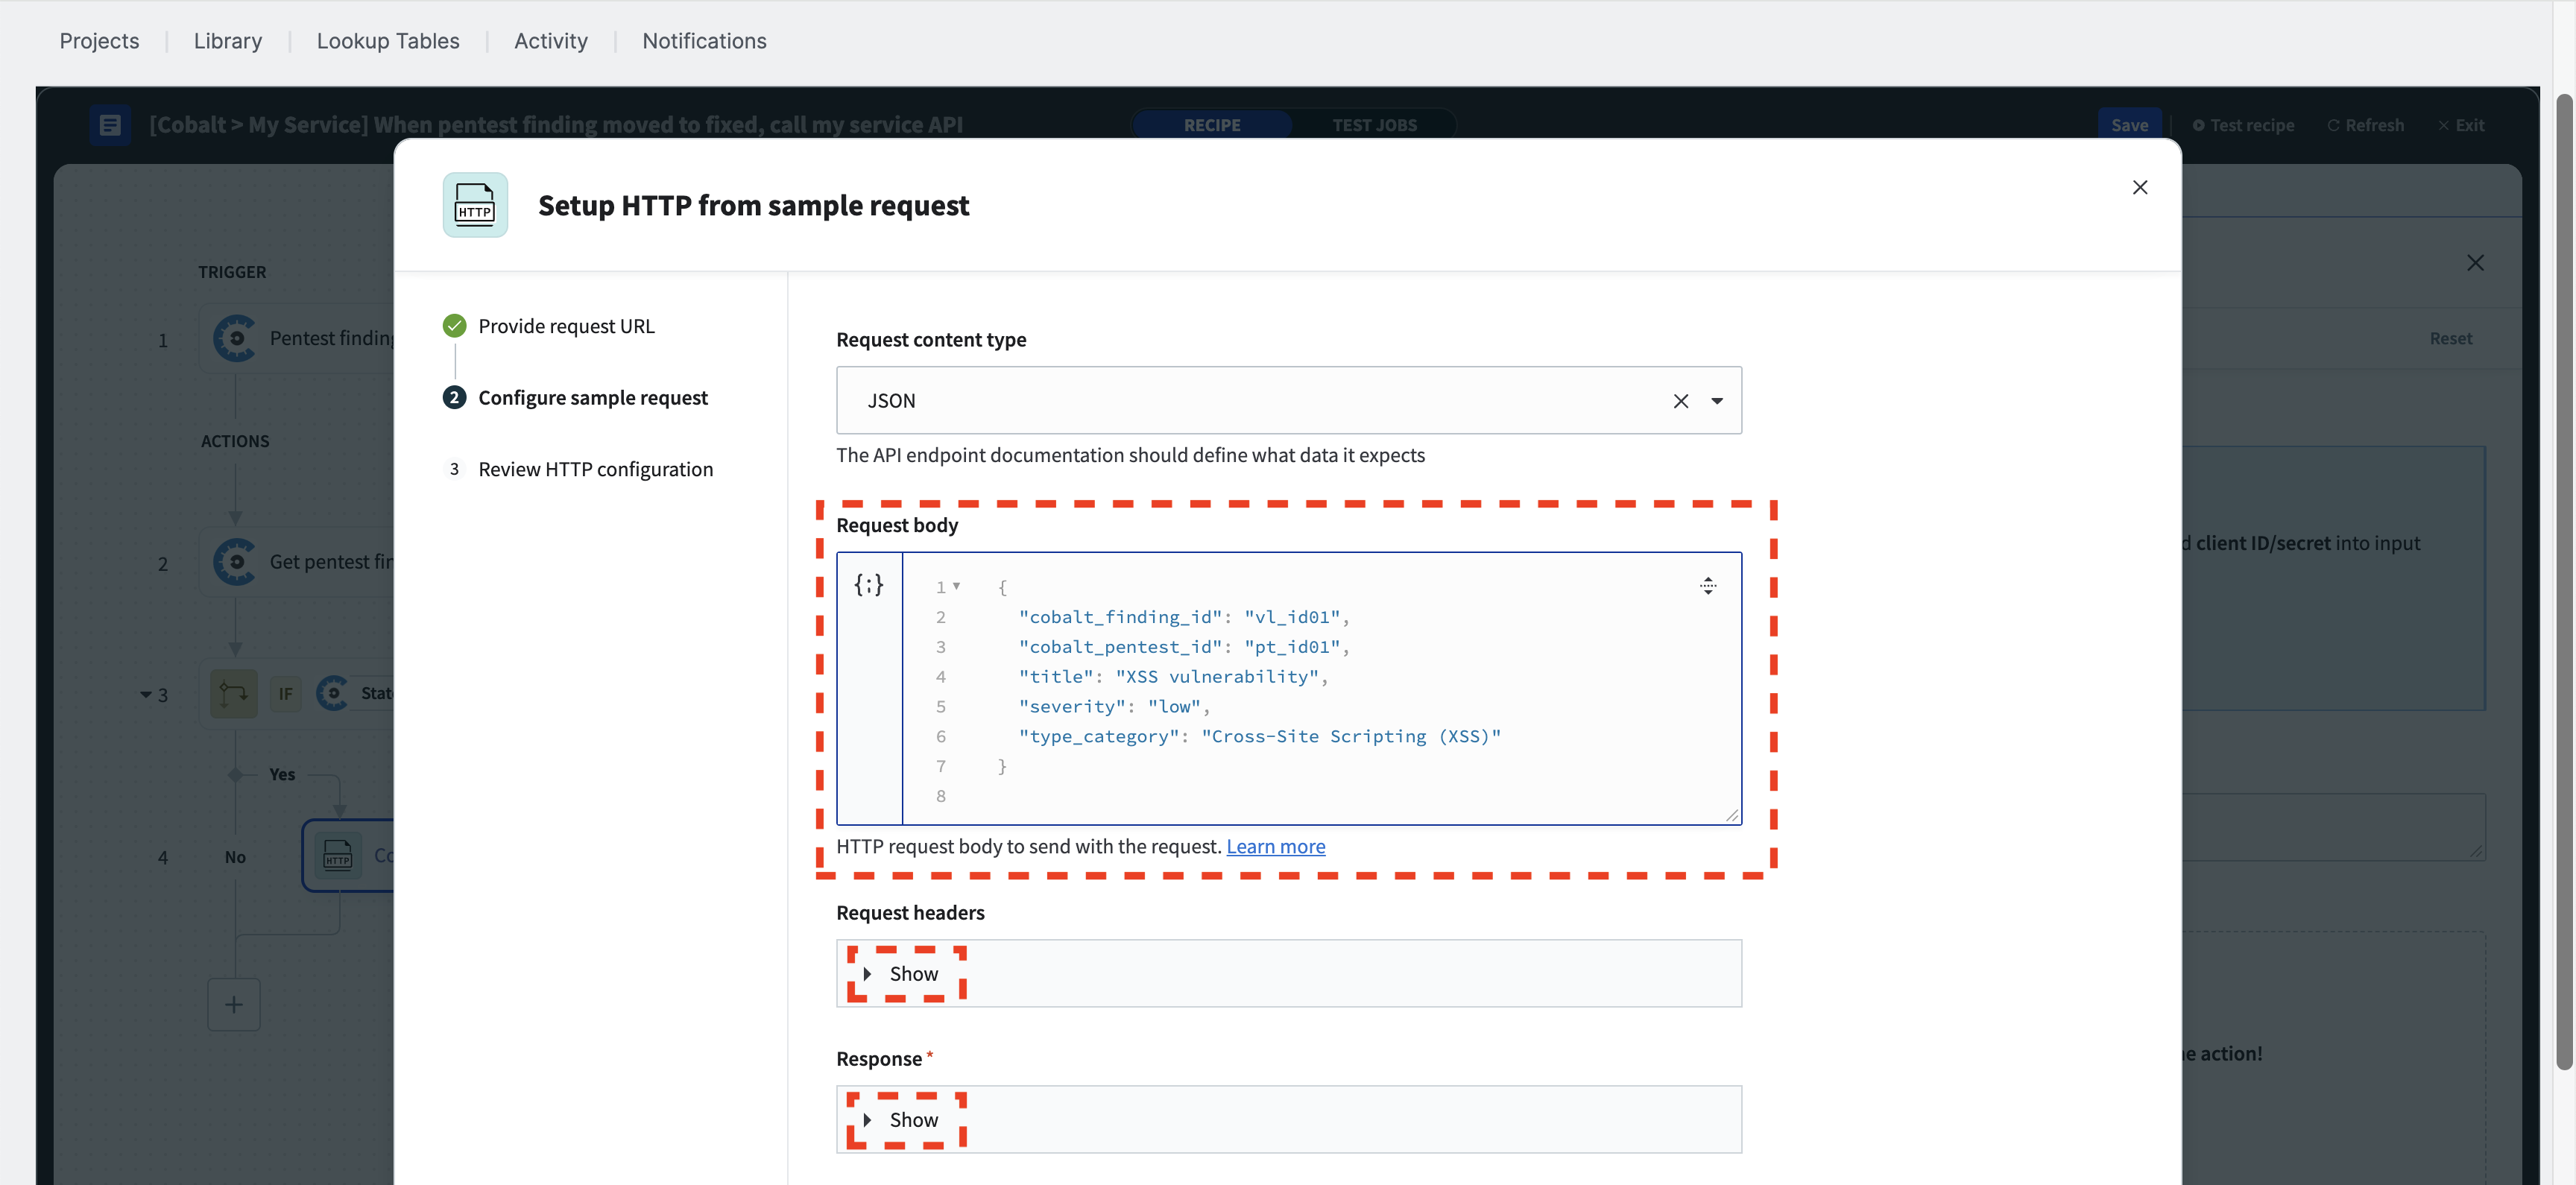The width and height of the screenshot is (2576, 1185).
Task: Open Lookup Tables page
Action: click(x=388, y=41)
